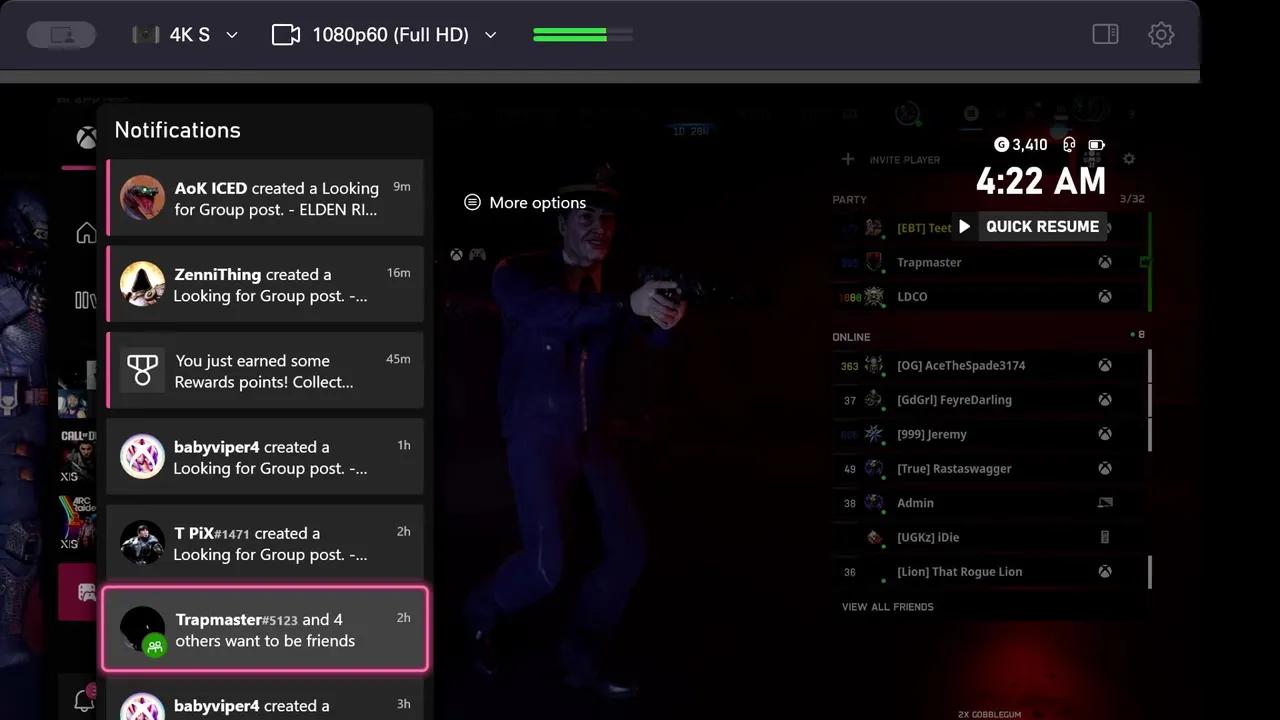Click the Xbox platform icon beside LDCO
The width and height of the screenshot is (1280, 720).
click(x=1105, y=297)
